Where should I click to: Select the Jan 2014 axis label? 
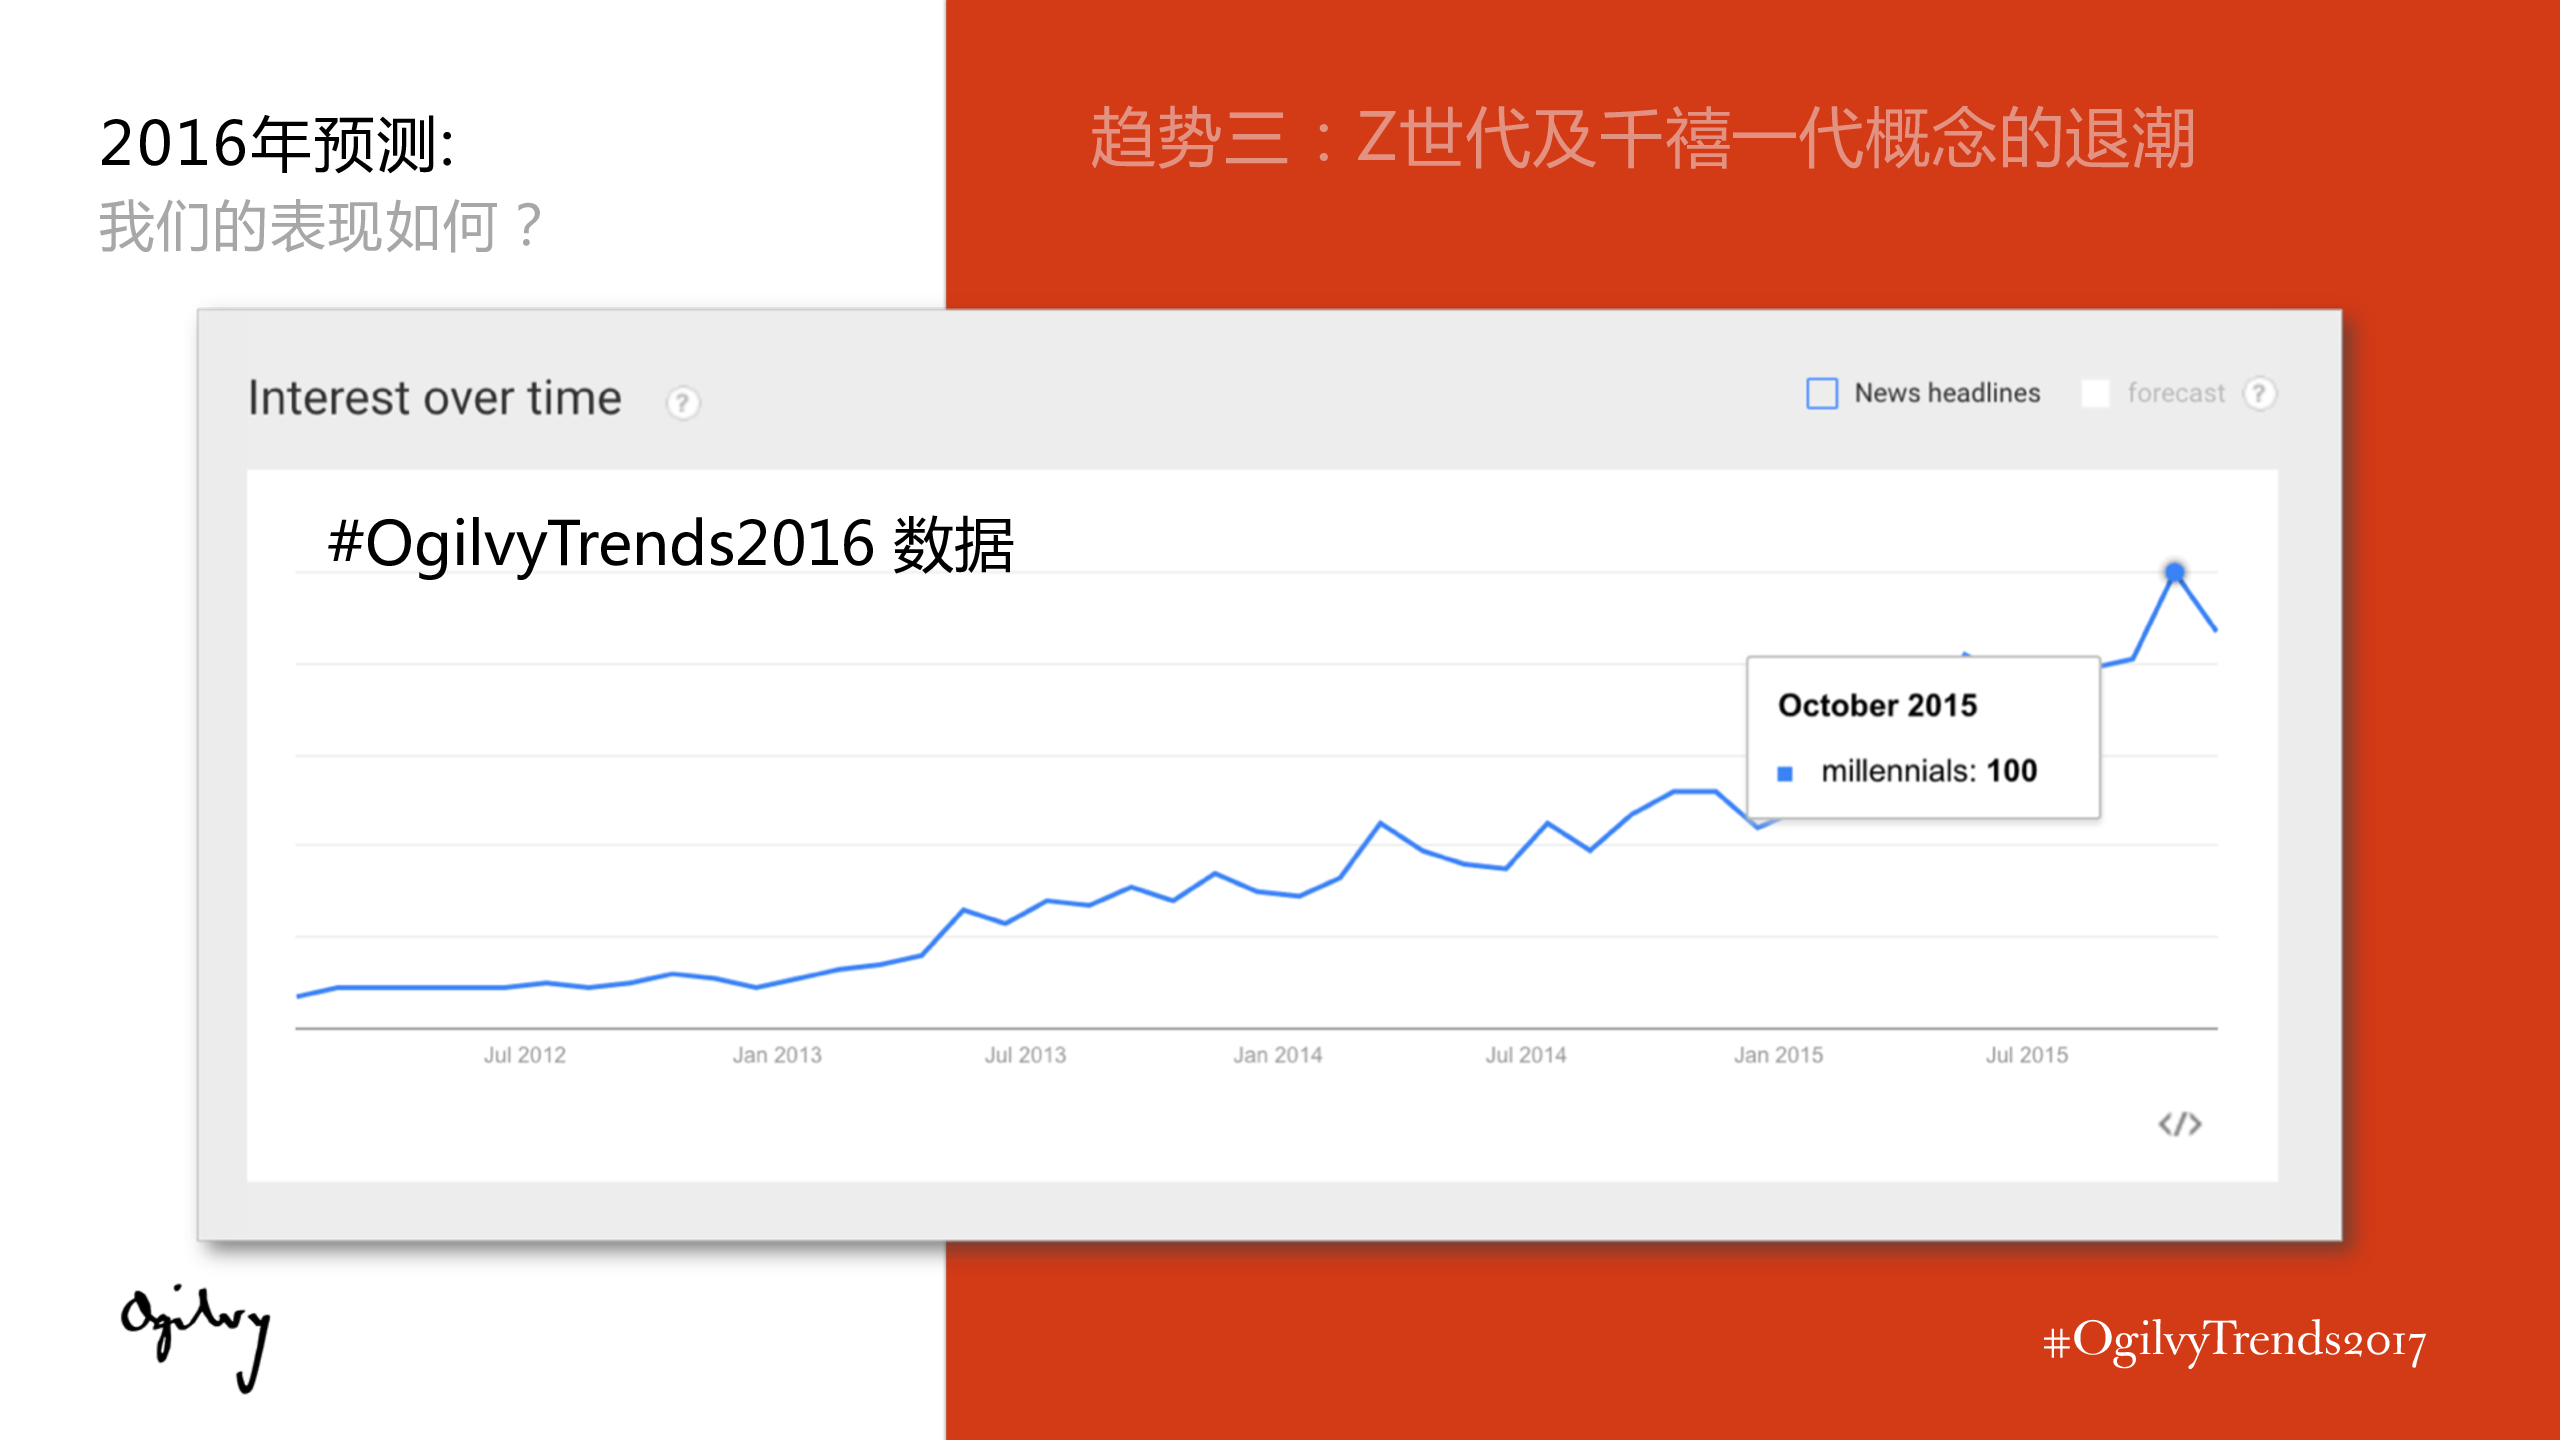coord(1277,1055)
